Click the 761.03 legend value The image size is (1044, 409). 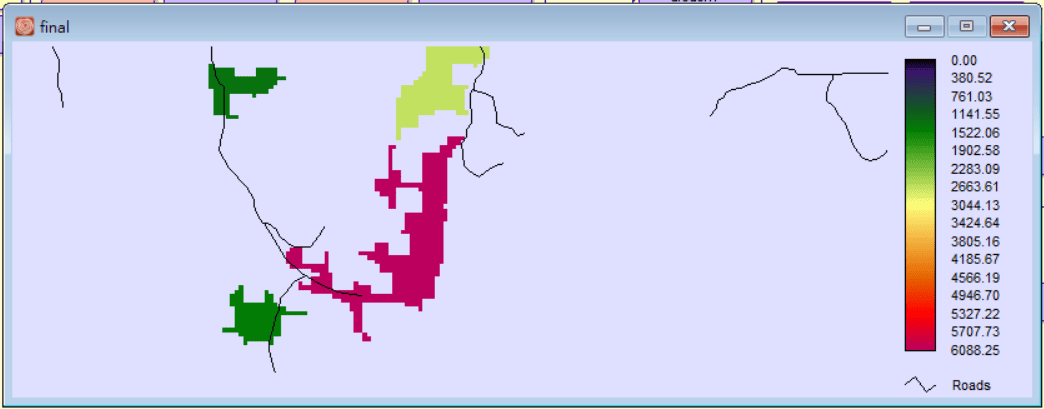coord(972,97)
